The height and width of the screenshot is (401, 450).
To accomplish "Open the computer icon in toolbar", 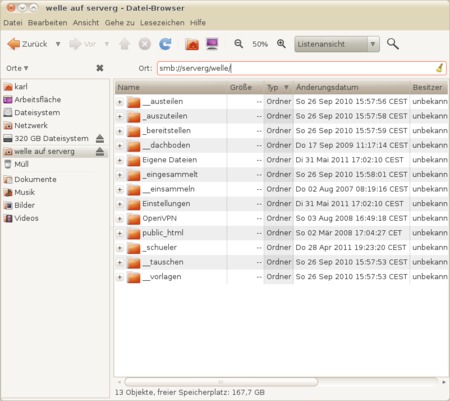I will (212, 44).
